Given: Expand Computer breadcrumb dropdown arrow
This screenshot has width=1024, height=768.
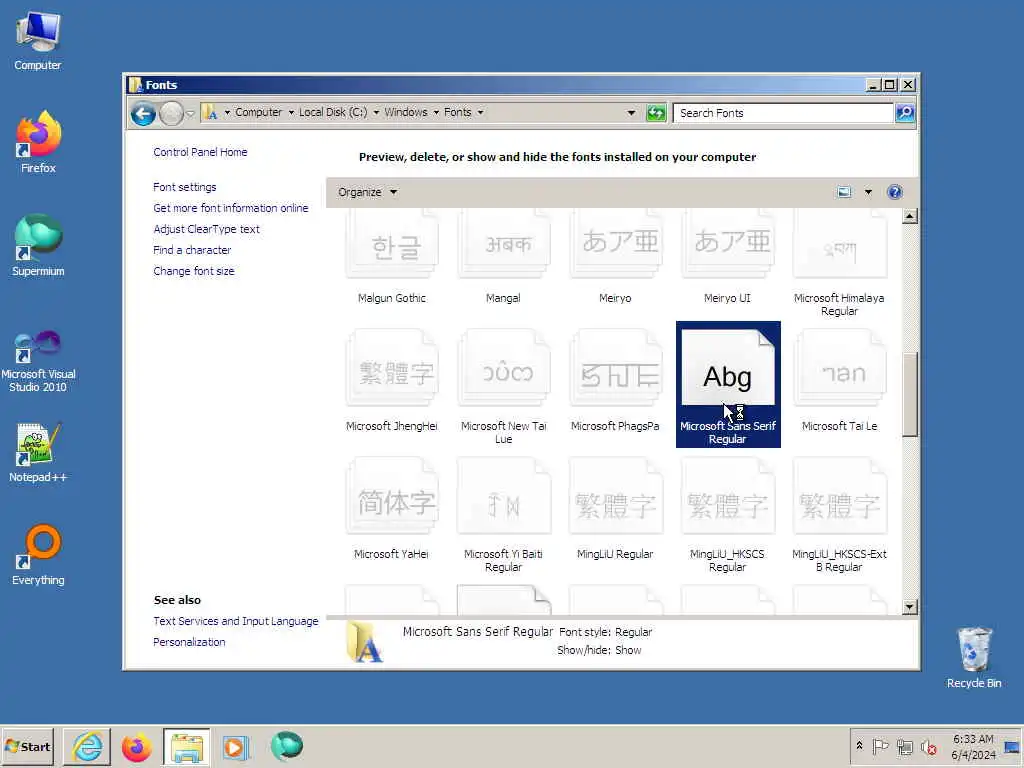Looking at the screenshot, I should pyautogui.click(x=291, y=112).
